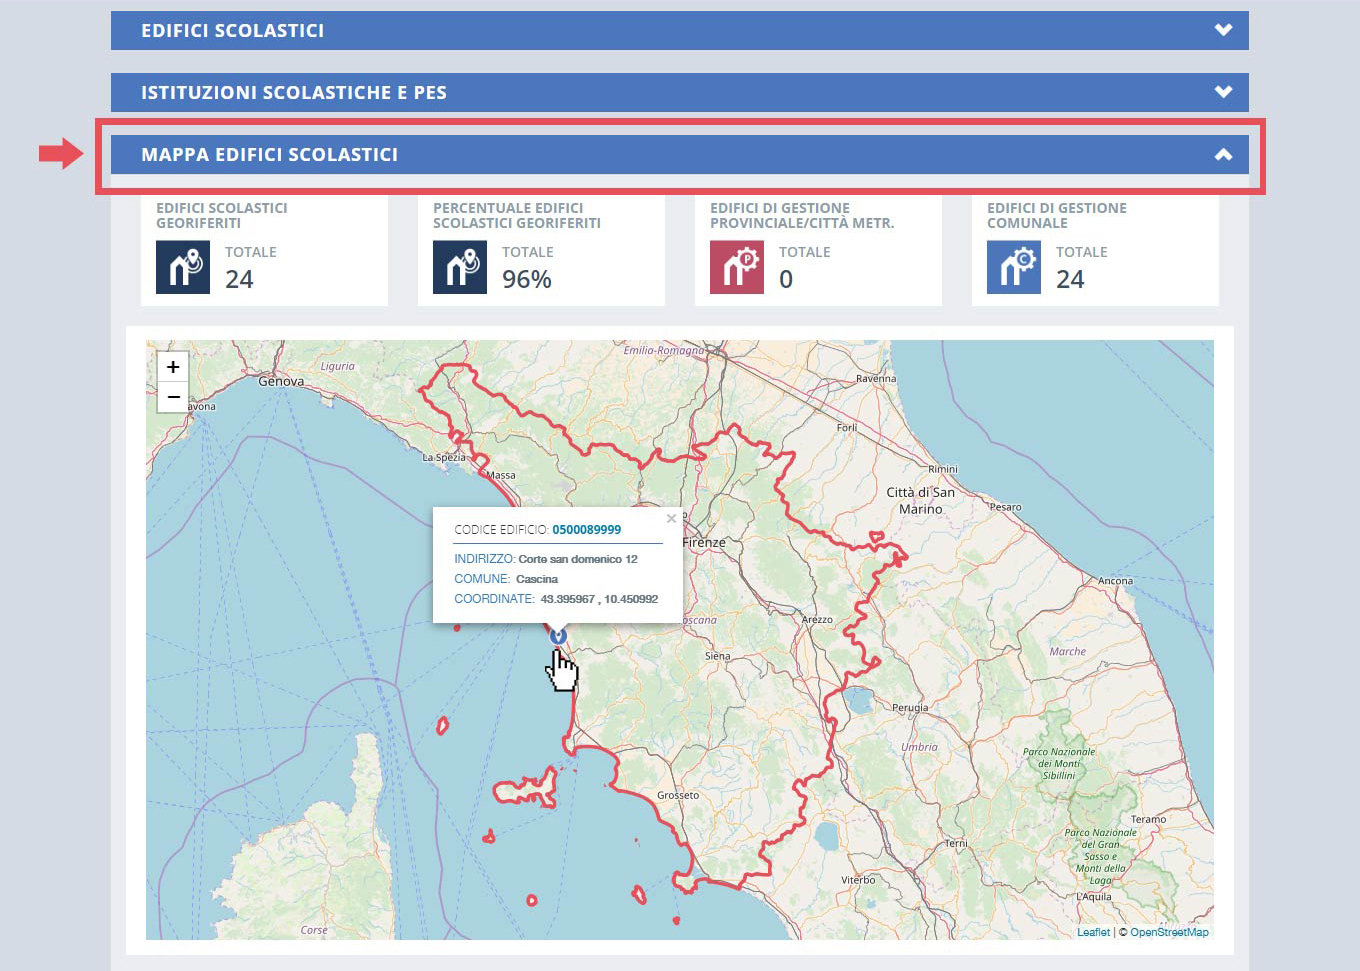Click the red arrow pointing at the map section
The height and width of the screenshot is (971, 1360).
click(x=57, y=152)
